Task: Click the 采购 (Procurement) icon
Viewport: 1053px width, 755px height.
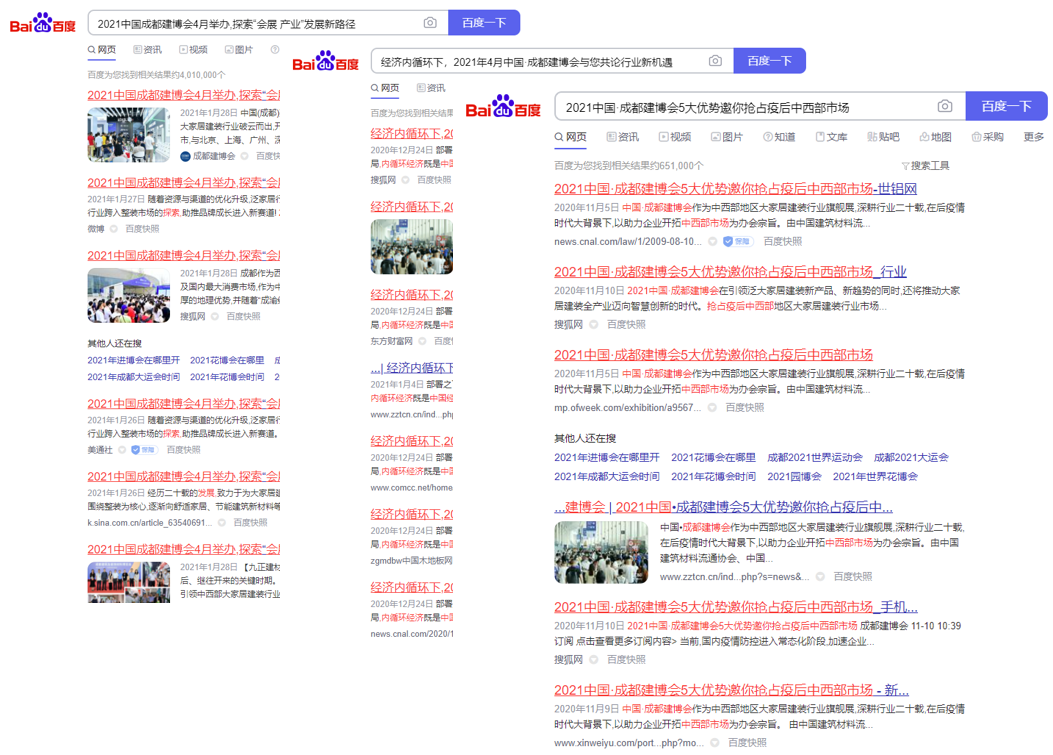Action: coord(977,136)
